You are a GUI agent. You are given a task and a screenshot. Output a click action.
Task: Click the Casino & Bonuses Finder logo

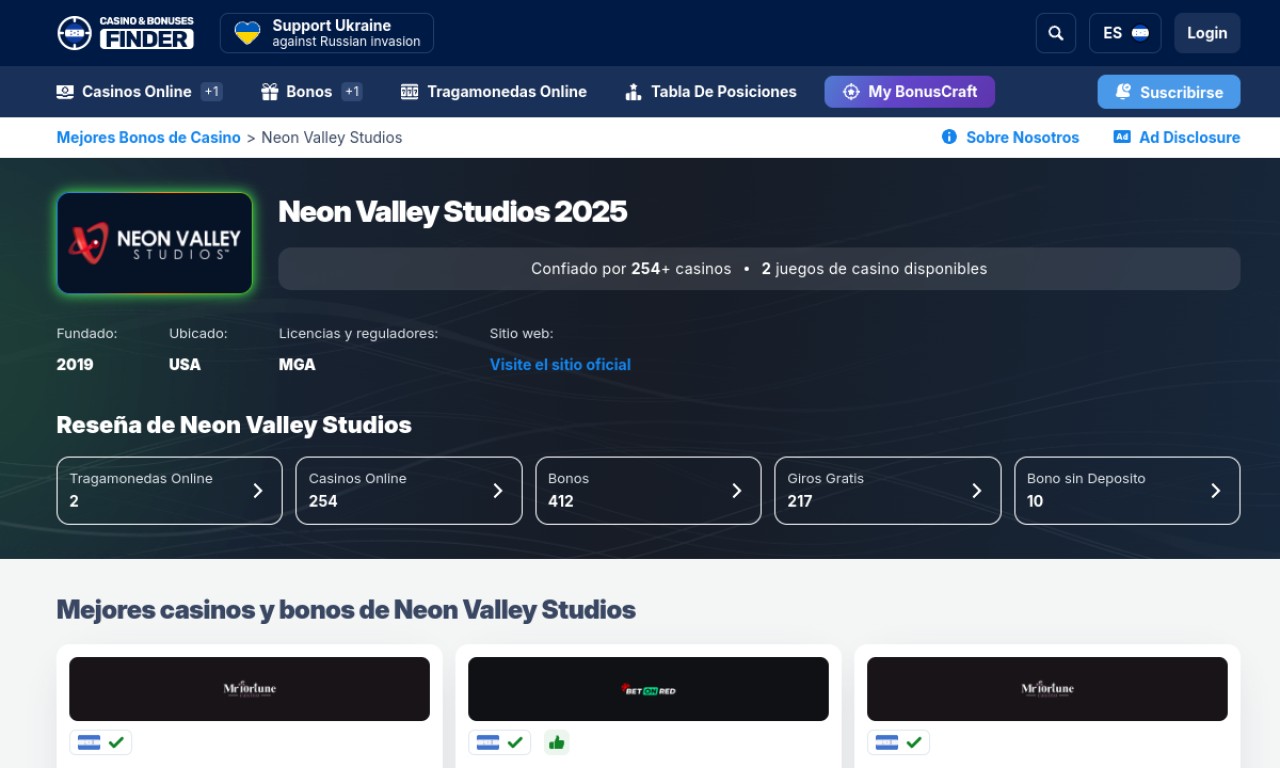[x=125, y=33]
